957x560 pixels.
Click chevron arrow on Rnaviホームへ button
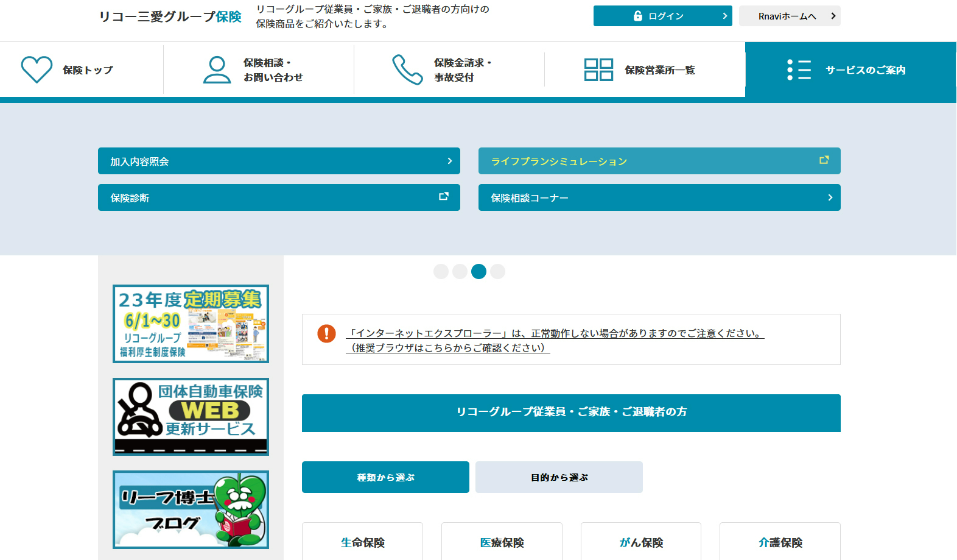coord(833,16)
